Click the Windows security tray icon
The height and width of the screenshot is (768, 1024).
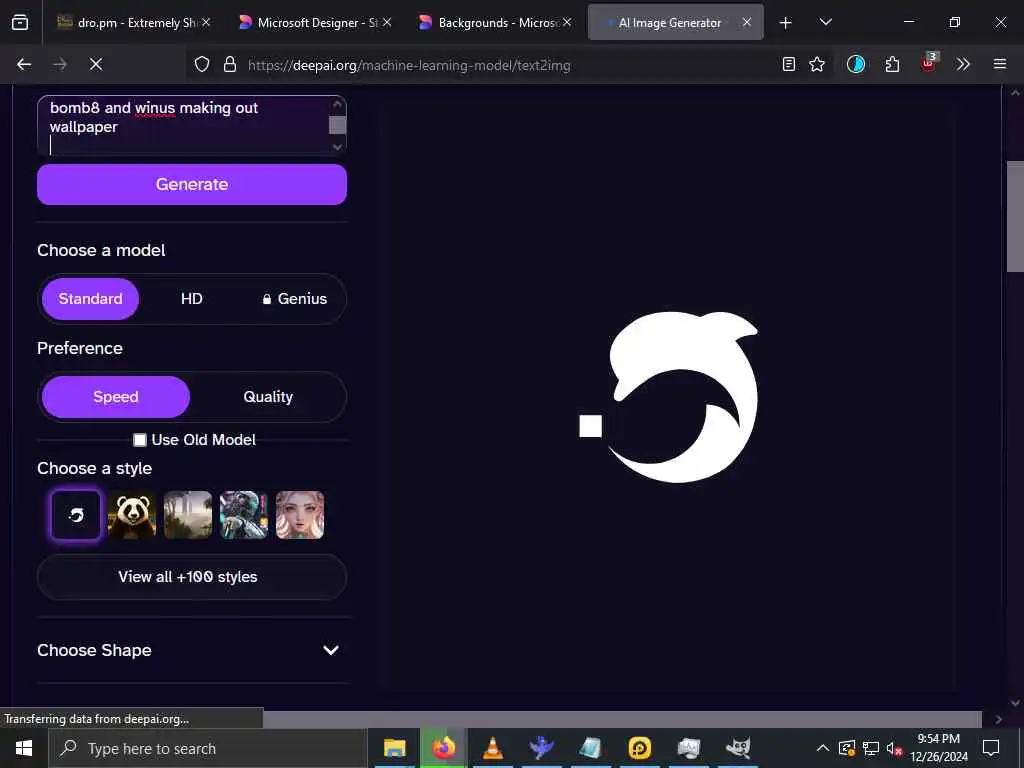847,748
